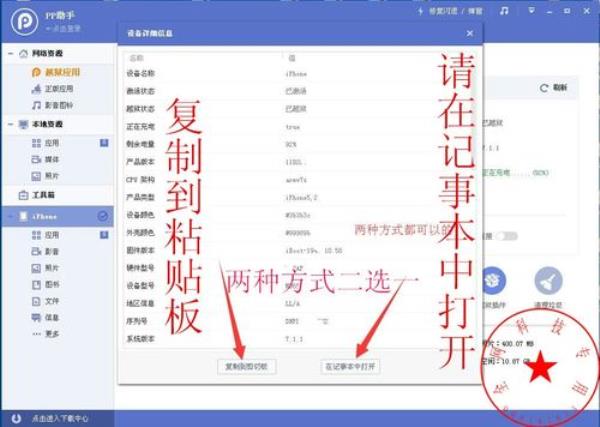Open 图书 under the iPhone device
Screen dimensions: 600x427
pos(45,285)
